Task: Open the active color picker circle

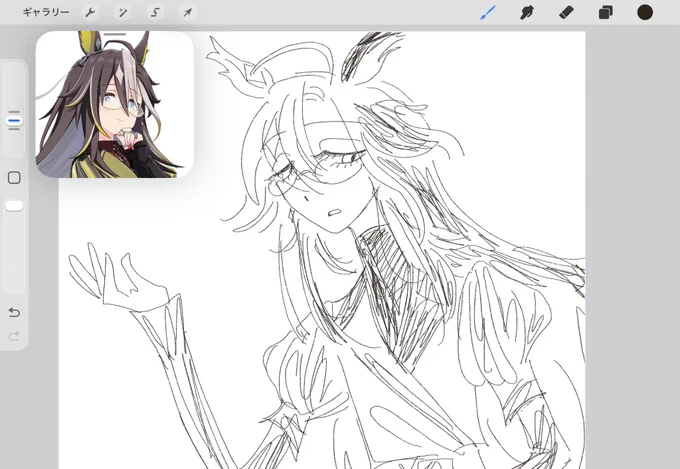Action: (x=645, y=12)
